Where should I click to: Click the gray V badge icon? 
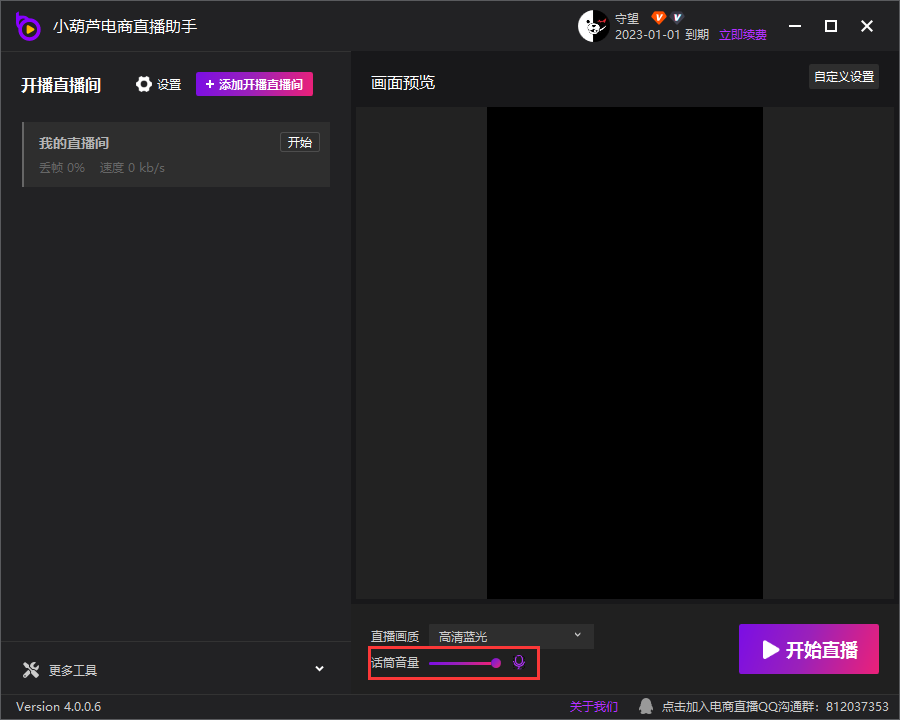677,18
